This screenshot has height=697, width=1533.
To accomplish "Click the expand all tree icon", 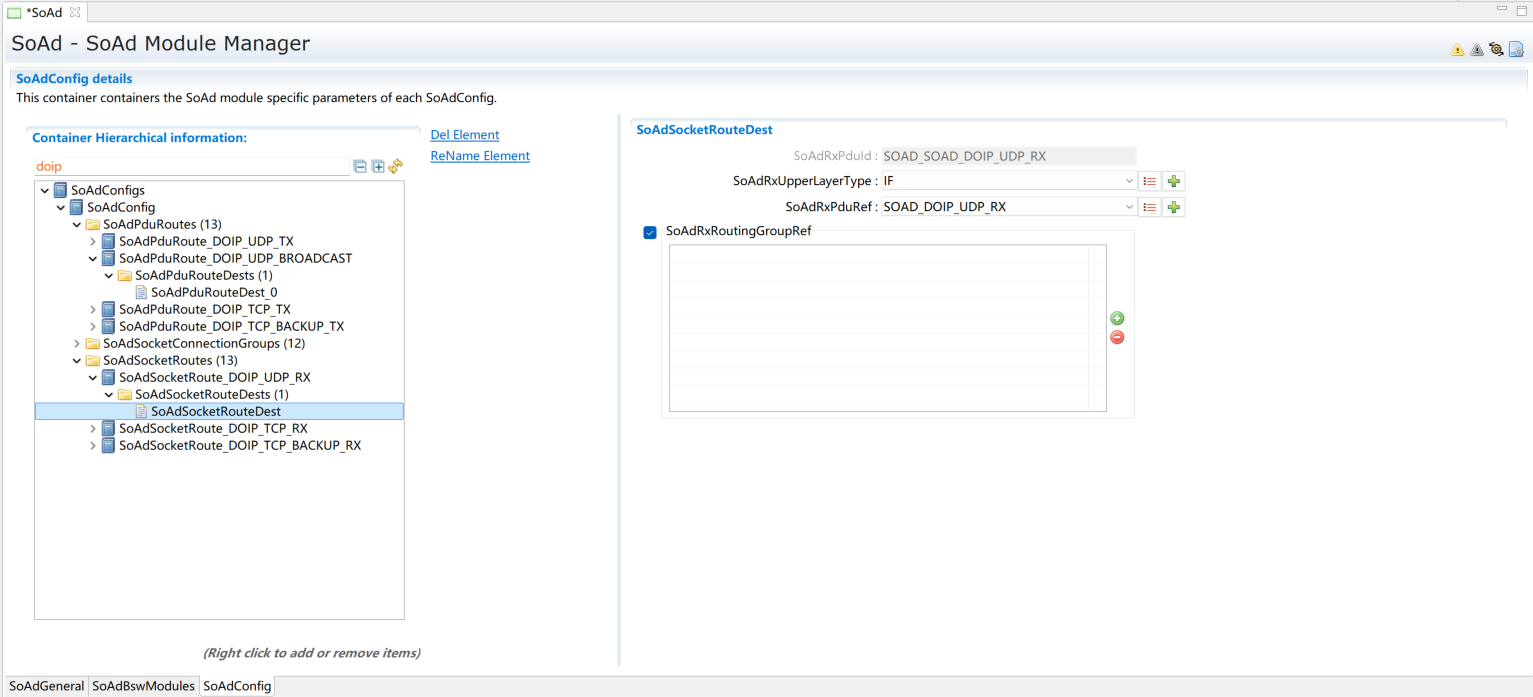I will click(378, 167).
